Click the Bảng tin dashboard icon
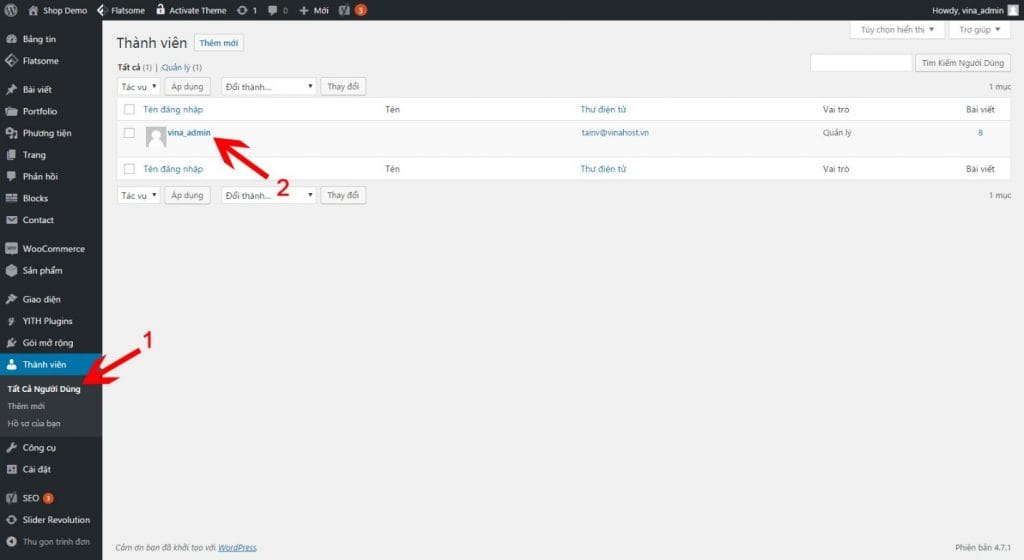This screenshot has height=560, width=1024. click(x=11, y=39)
